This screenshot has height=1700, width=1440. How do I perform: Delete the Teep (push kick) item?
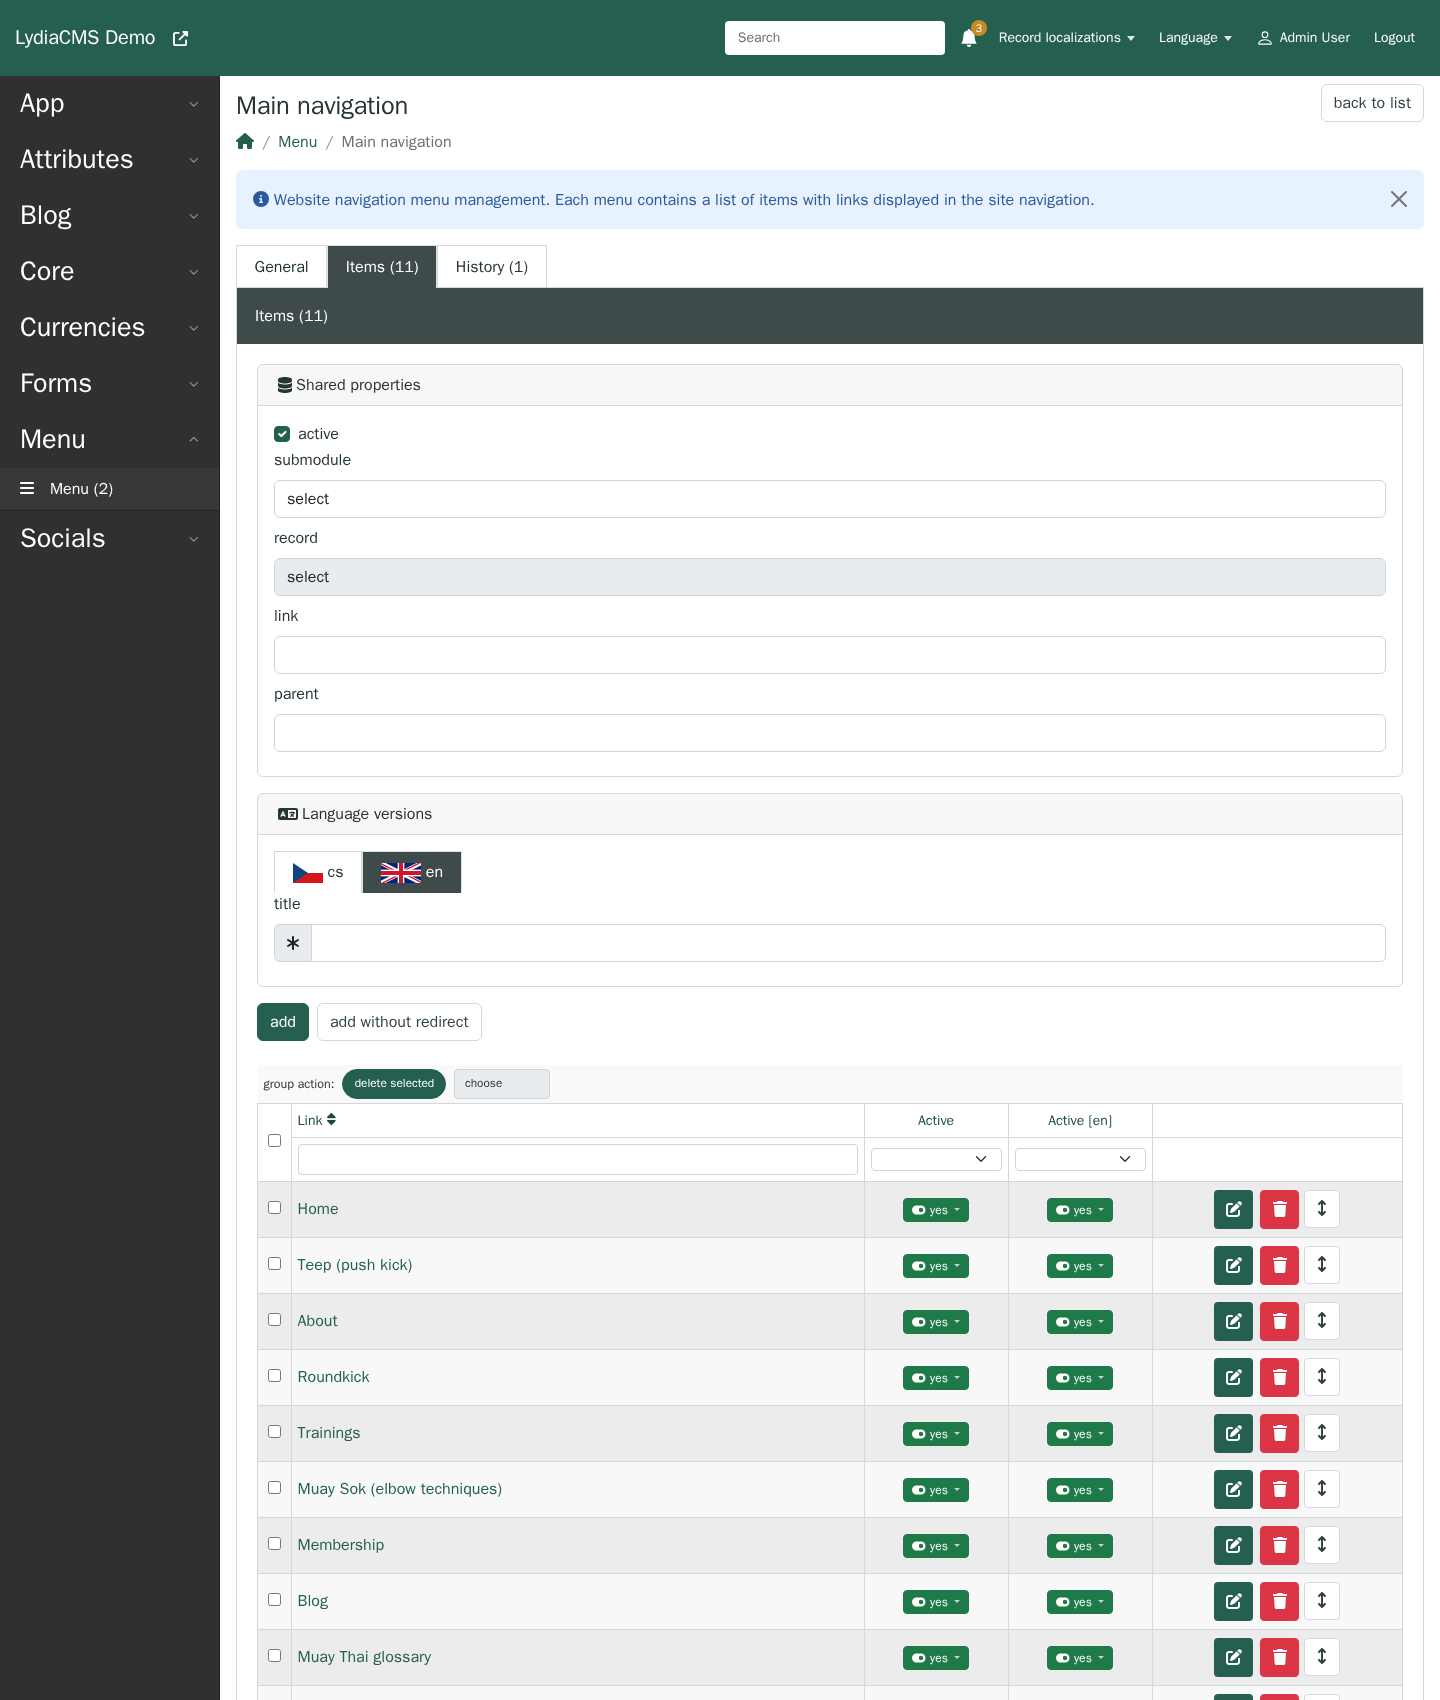click(x=1279, y=1265)
